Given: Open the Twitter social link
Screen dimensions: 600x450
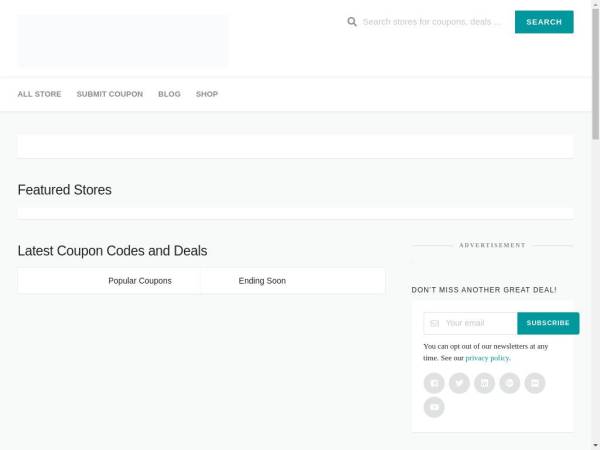Looking at the screenshot, I should coord(459,383).
